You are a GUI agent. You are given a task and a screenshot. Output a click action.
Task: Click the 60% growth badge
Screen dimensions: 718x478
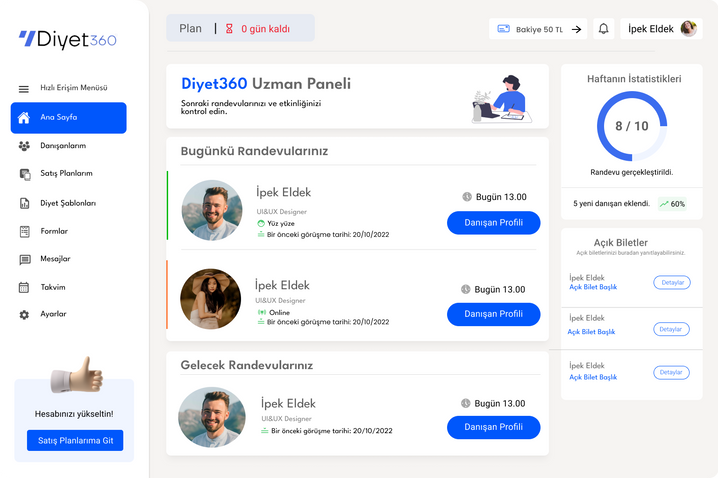672,204
